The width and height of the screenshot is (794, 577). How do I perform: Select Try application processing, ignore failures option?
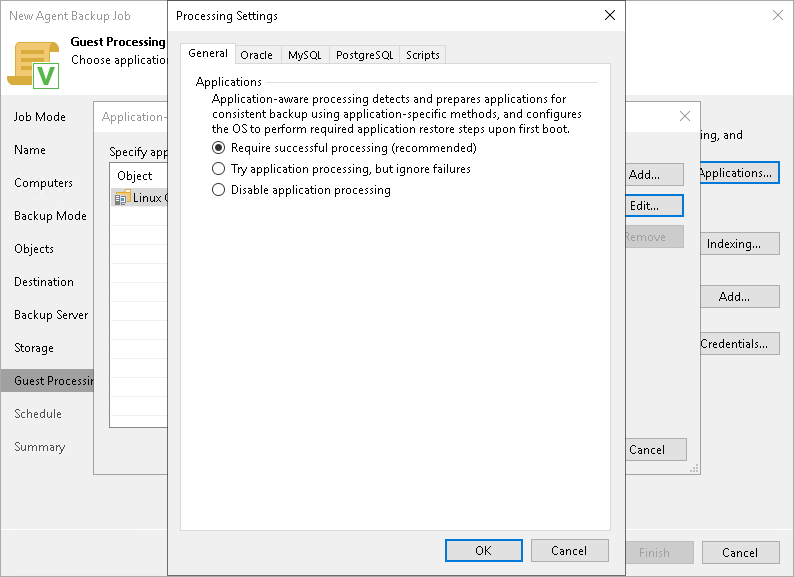(x=218, y=169)
